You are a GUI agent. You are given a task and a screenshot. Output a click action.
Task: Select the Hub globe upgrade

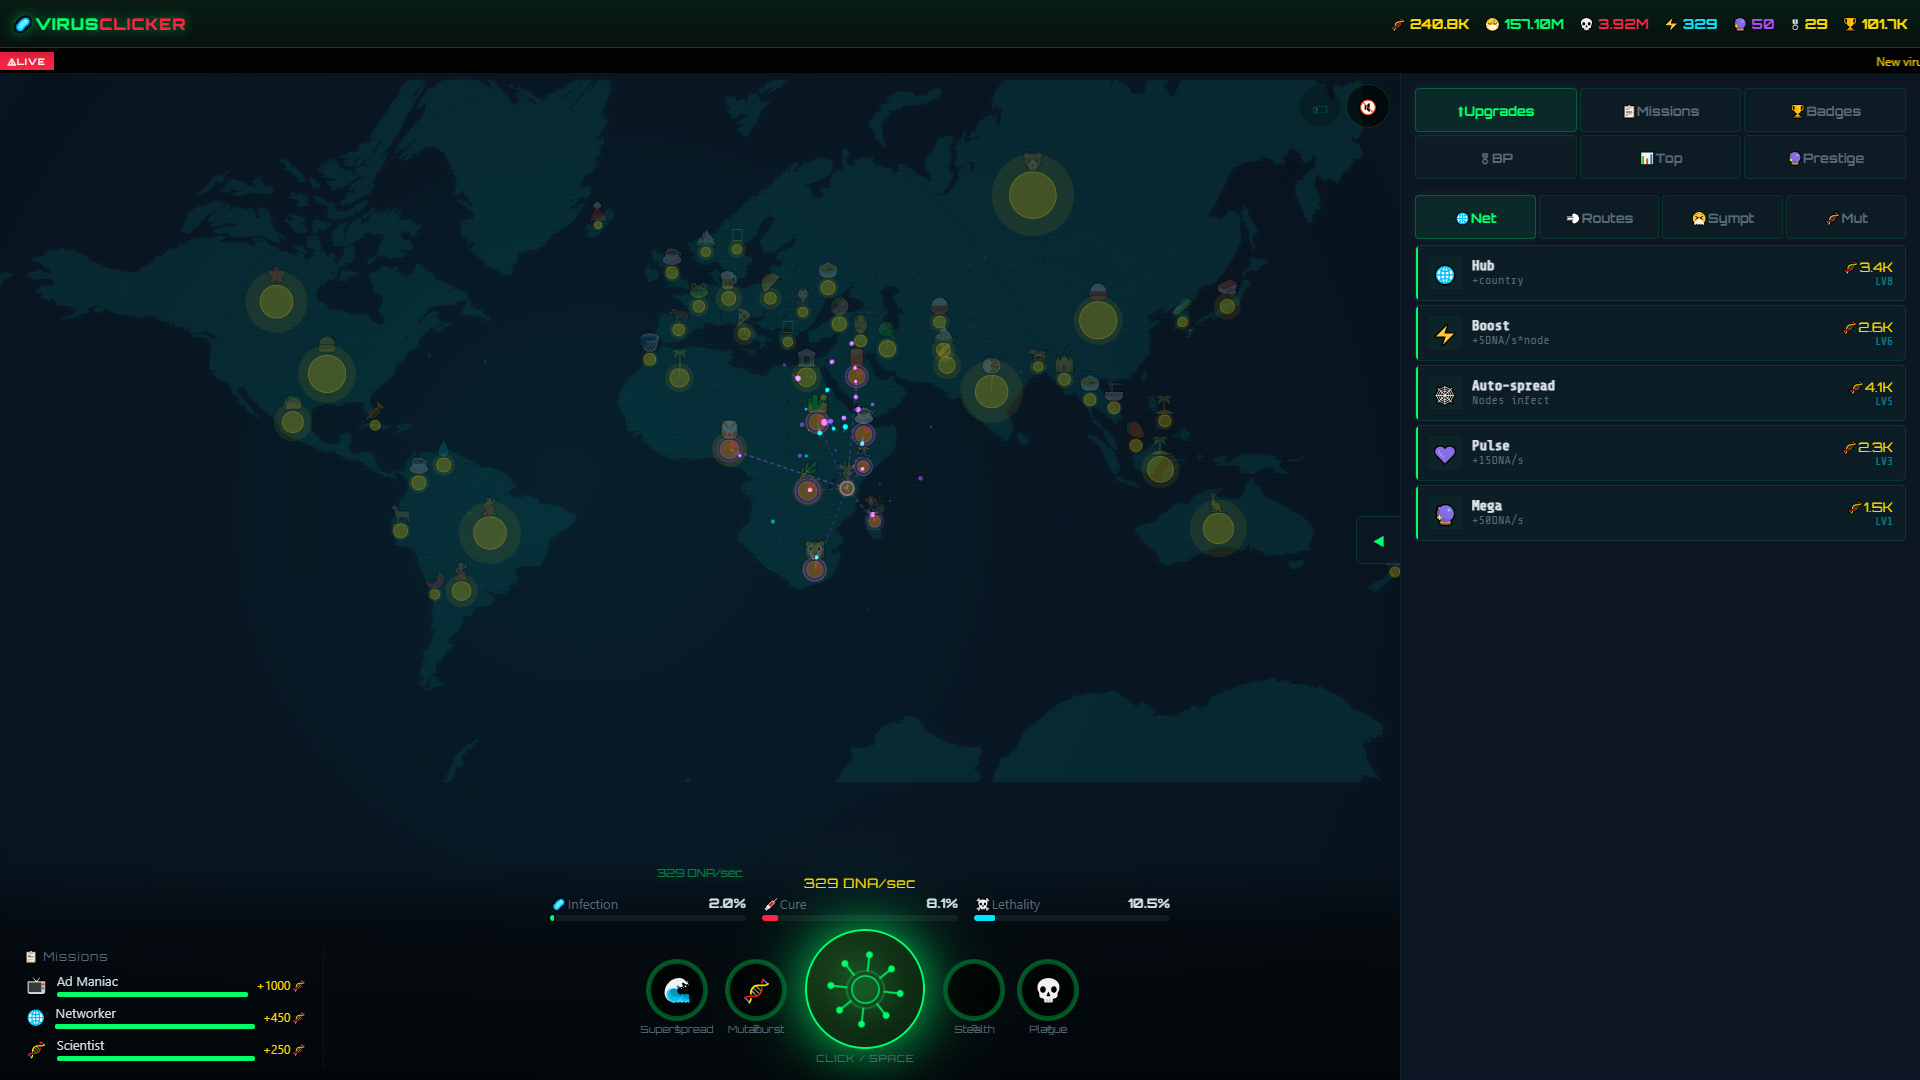coord(1659,273)
